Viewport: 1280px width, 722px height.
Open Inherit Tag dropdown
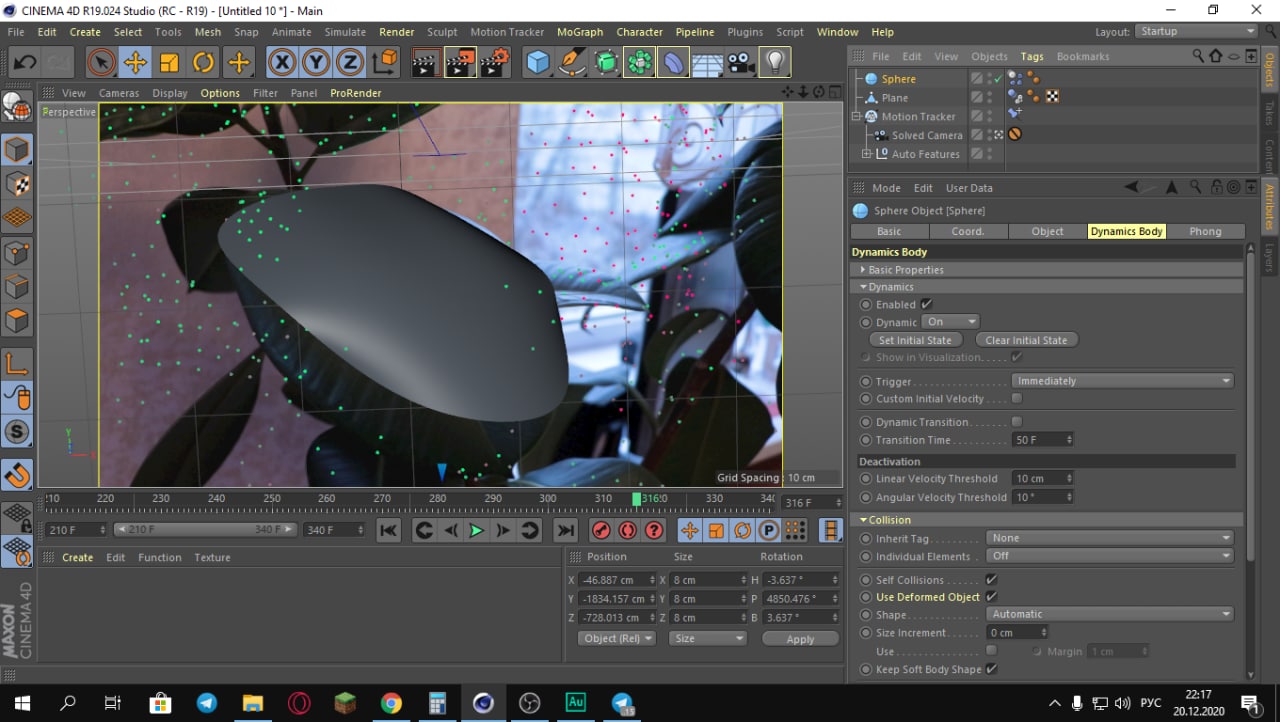pyautogui.click(x=1110, y=538)
